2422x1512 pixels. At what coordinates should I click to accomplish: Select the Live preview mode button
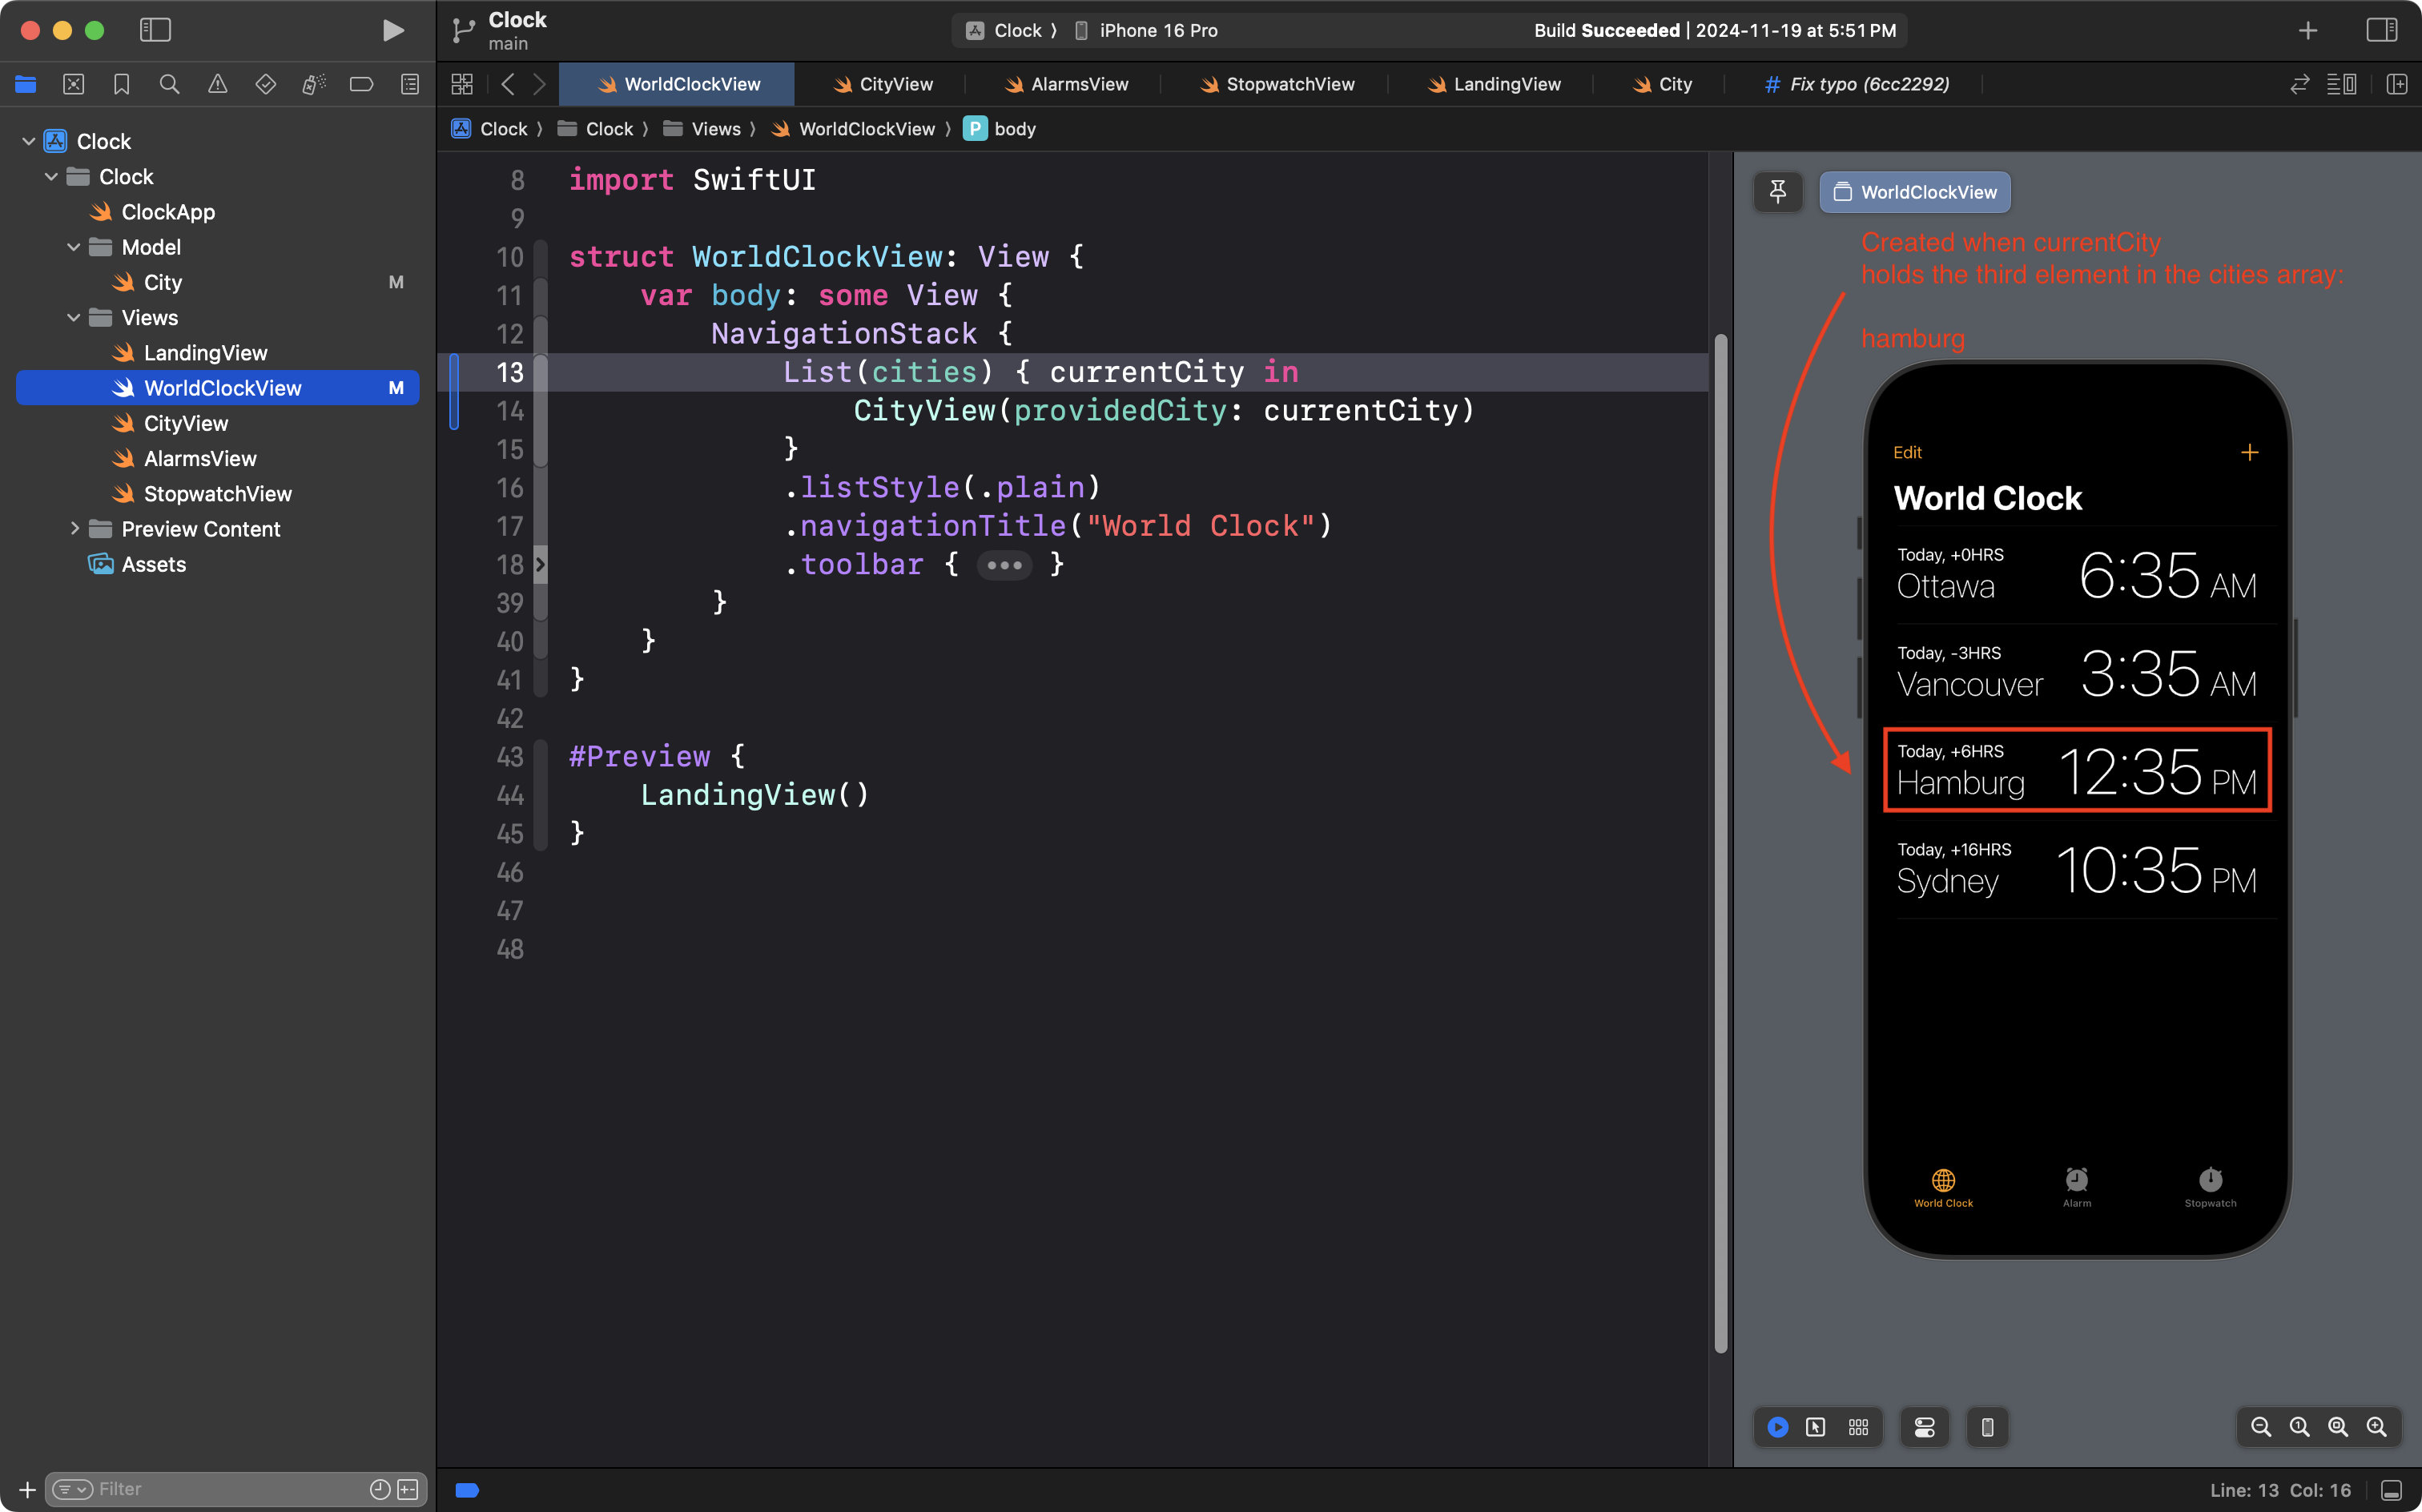[x=1777, y=1427]
